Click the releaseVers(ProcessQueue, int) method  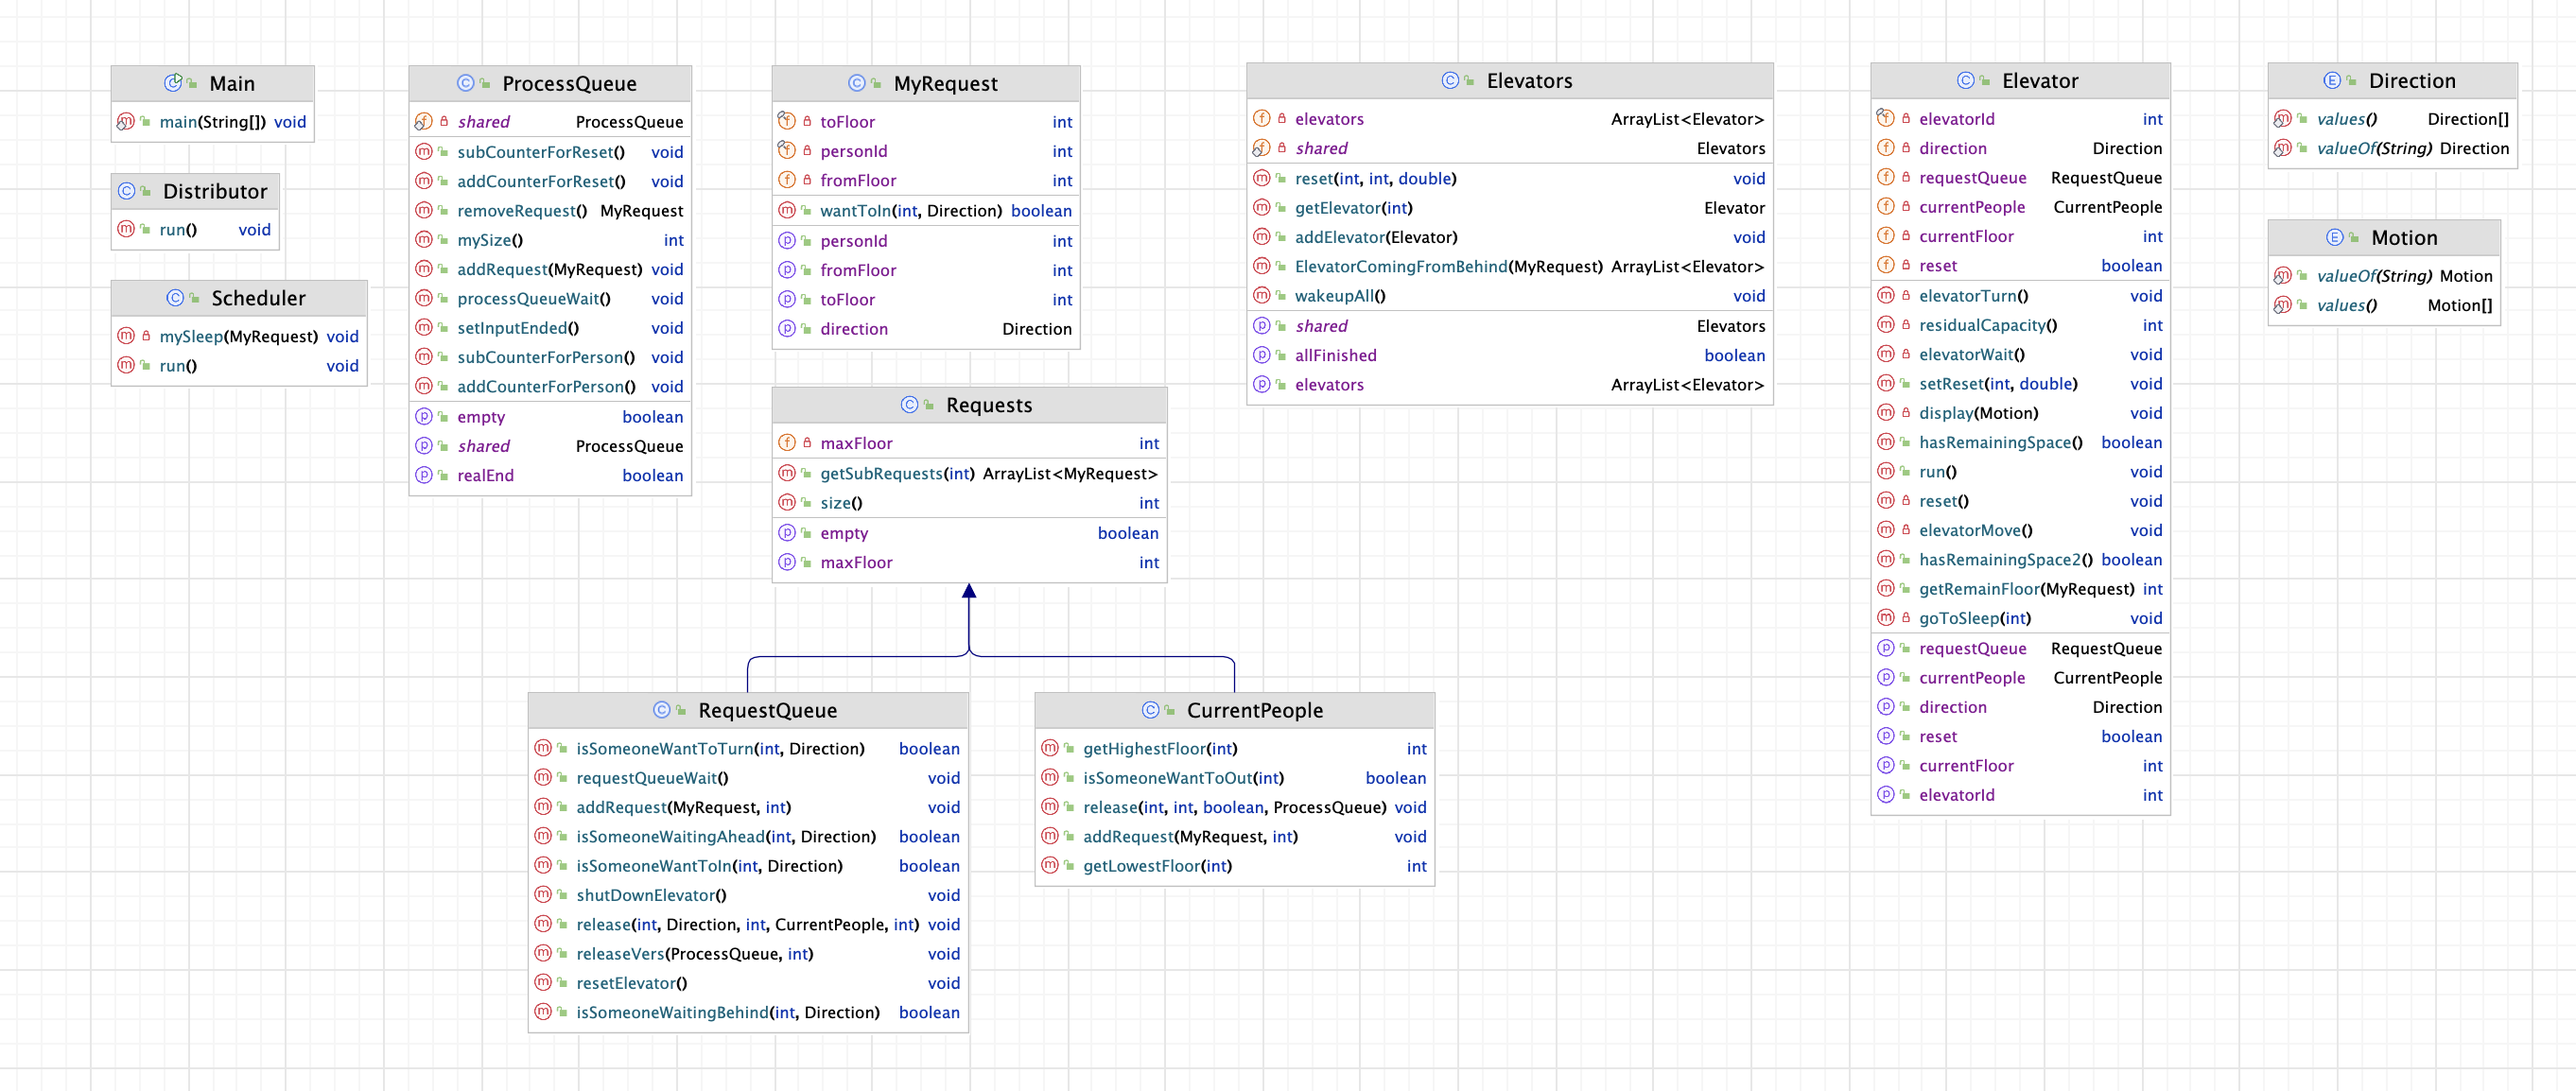[x=748, y=954]
